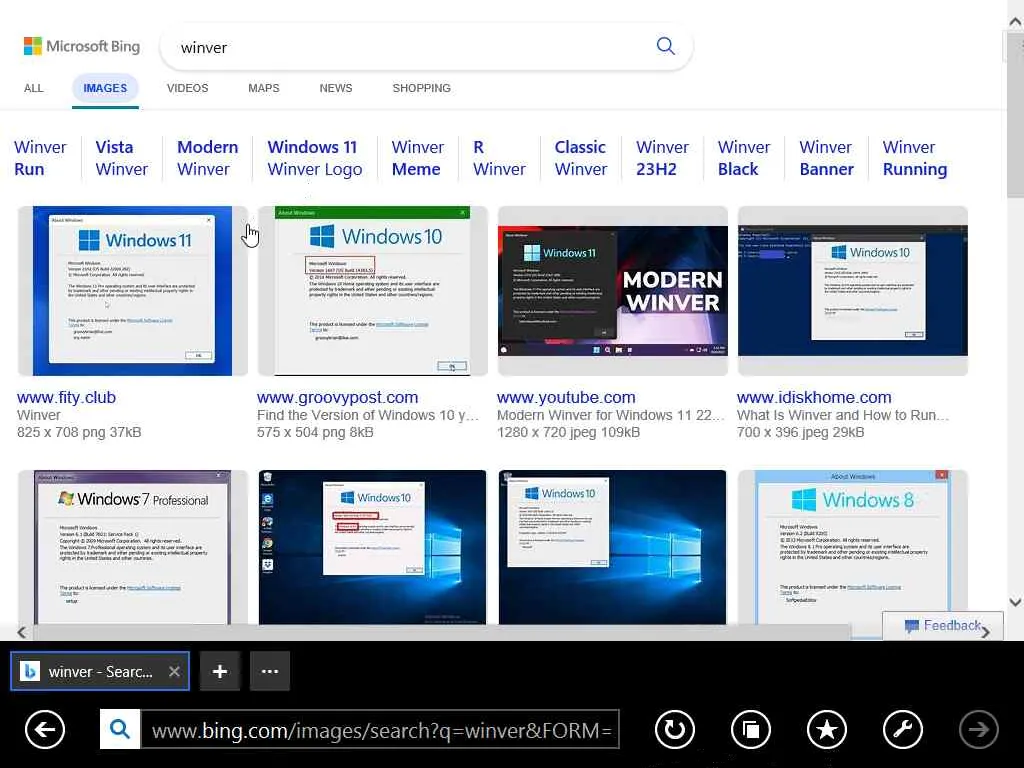Image resolution: width=1024 pixels, height=768 pixels.
Task: Click the Winver Run suggestion
Action: tap(40, 158)
